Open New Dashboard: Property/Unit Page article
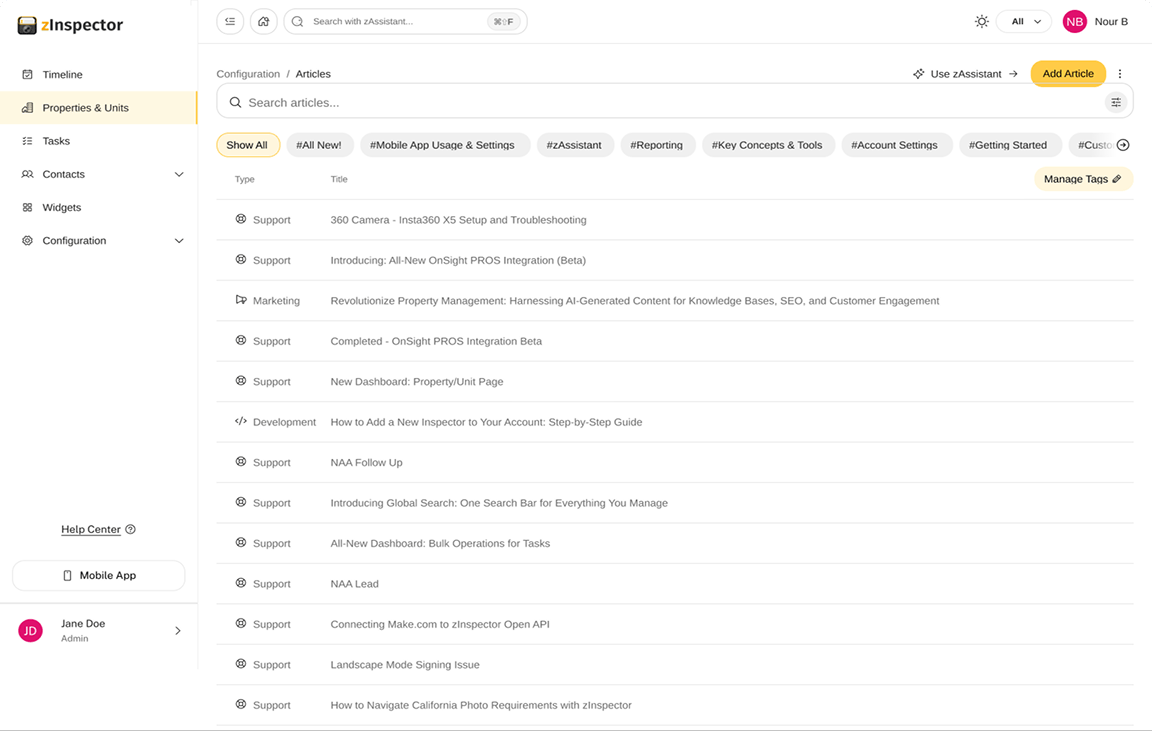Image resolution: width=1152 pixels, height=737 pixels. tap(417, 381)
